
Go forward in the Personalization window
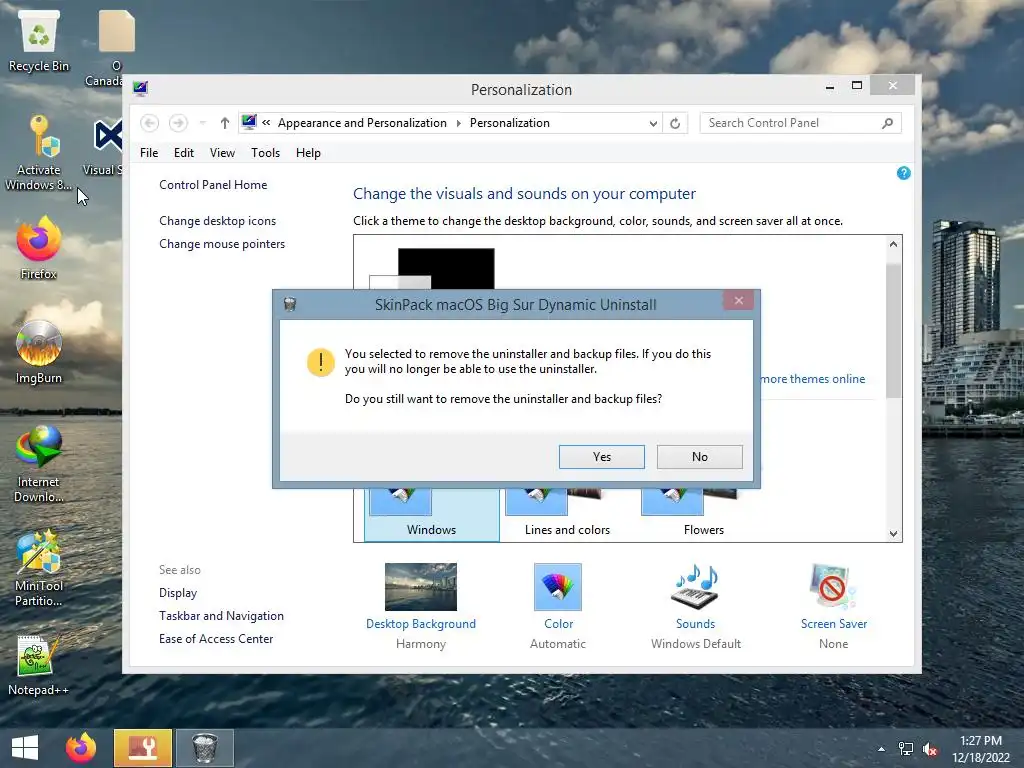tap(178, 123)
